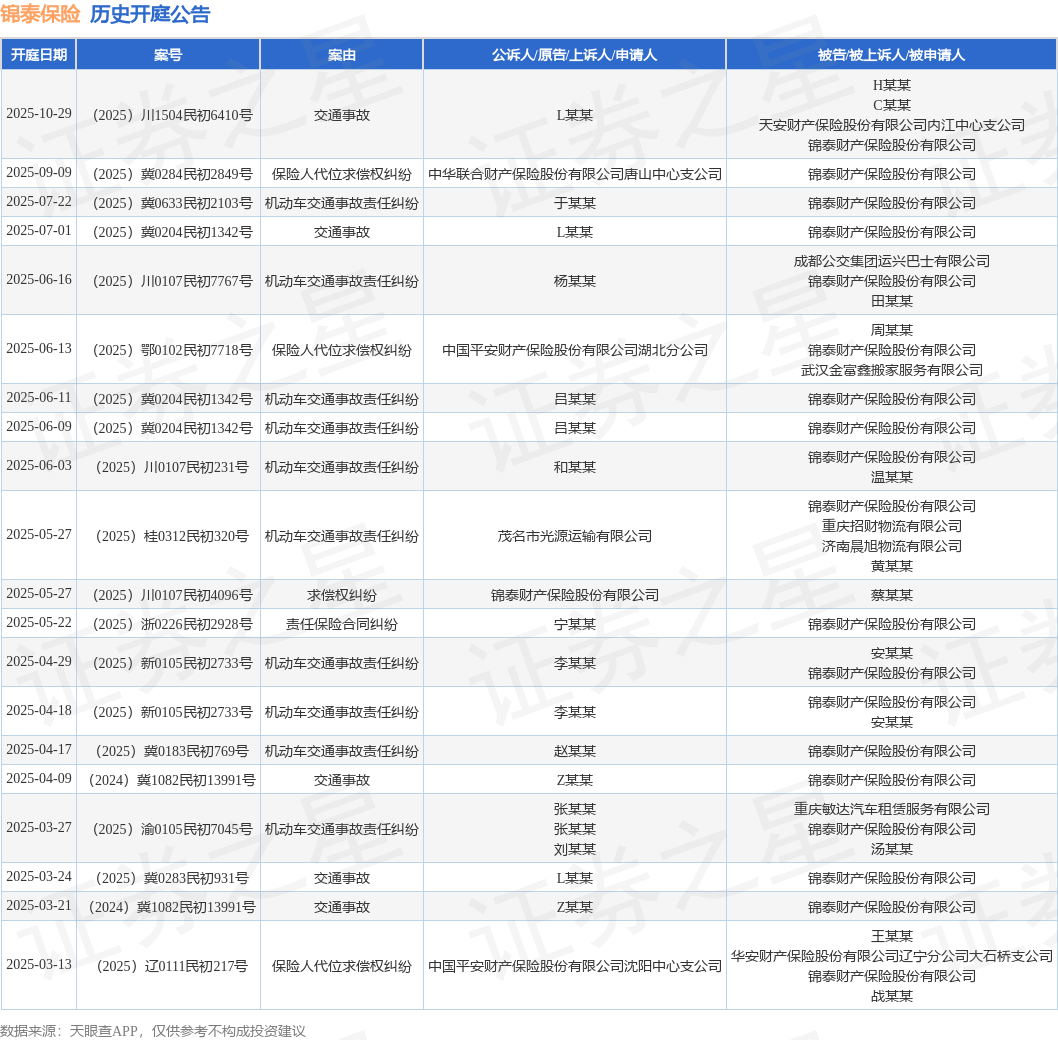Screen dimensions: 1058x1040
Task: Click the plaintiff 宁某某
Action: pyautogui.click(x=575, y=624)
